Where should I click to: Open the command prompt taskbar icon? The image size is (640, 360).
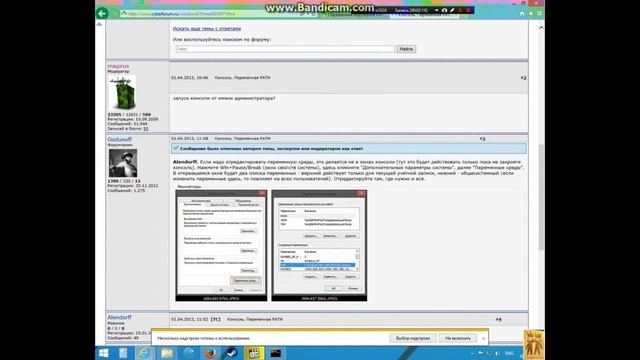(x=276, y=353)
